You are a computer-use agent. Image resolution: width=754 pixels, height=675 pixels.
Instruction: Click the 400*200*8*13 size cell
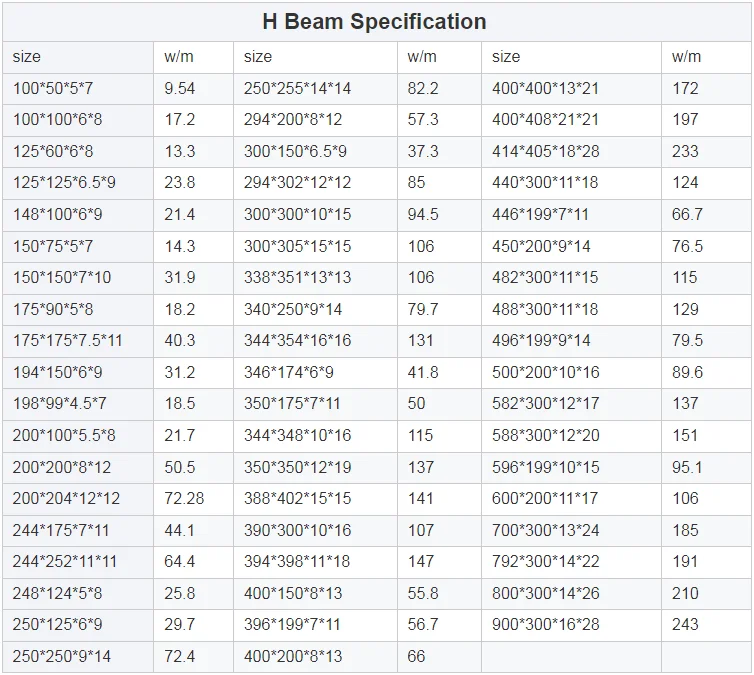pyautogui.click(x=293, y=656)
